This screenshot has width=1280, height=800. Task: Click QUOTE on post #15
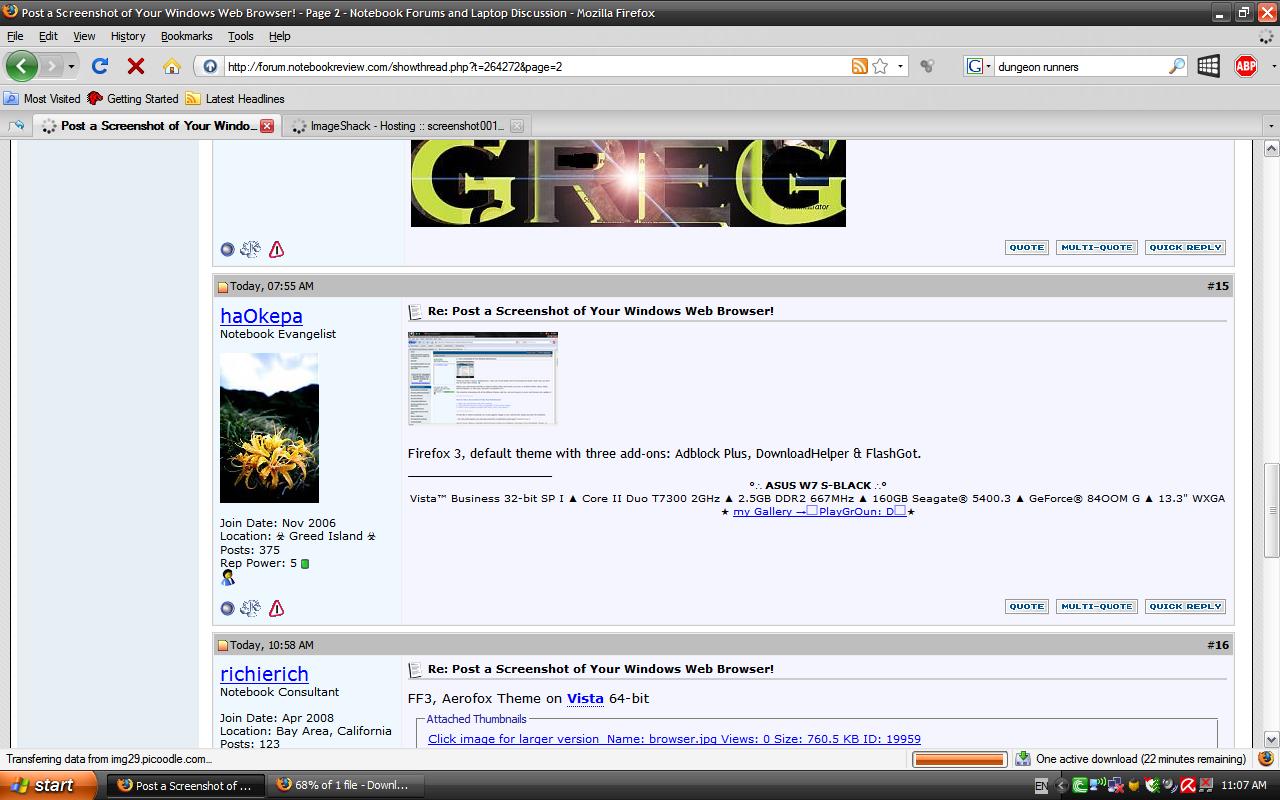tap(1026, 606)
